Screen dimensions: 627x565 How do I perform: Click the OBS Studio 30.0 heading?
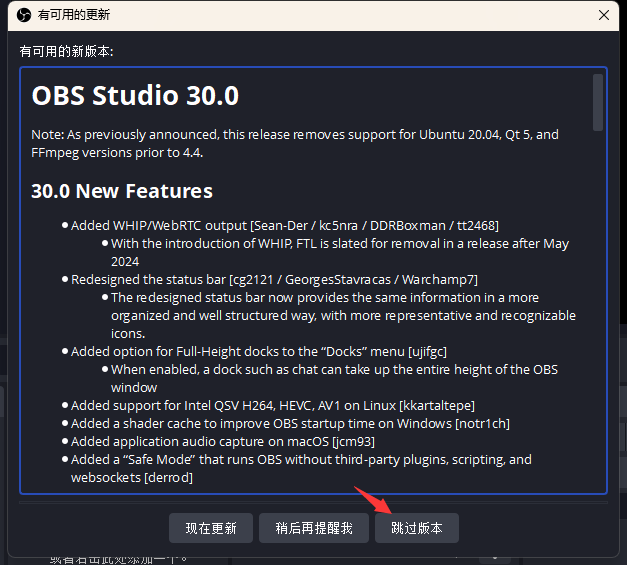pyautogui.click(x=135, y=96)
